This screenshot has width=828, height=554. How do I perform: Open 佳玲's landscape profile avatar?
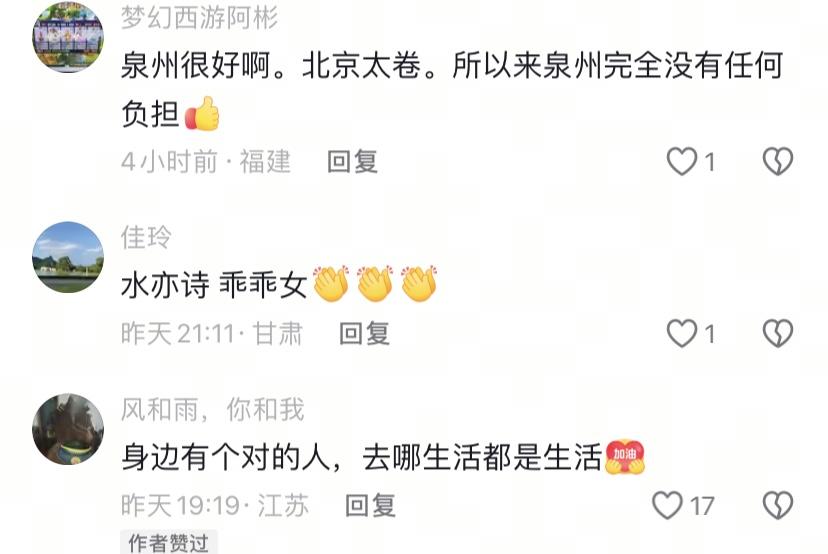tap(68, 257)
